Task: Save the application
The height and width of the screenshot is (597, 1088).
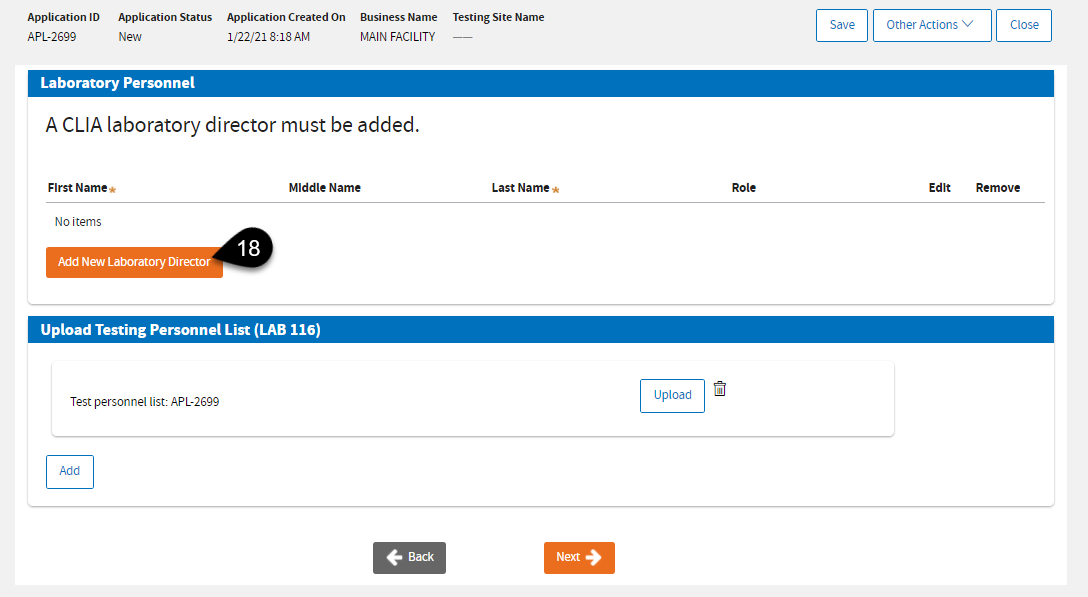Action: click(x=842, y=25)
